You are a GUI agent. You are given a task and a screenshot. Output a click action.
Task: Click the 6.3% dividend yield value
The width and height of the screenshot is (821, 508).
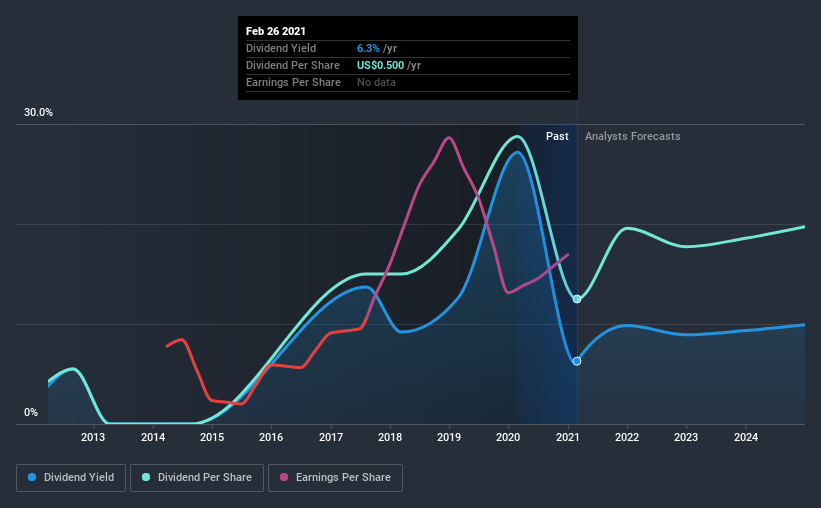tap(368, 48)
